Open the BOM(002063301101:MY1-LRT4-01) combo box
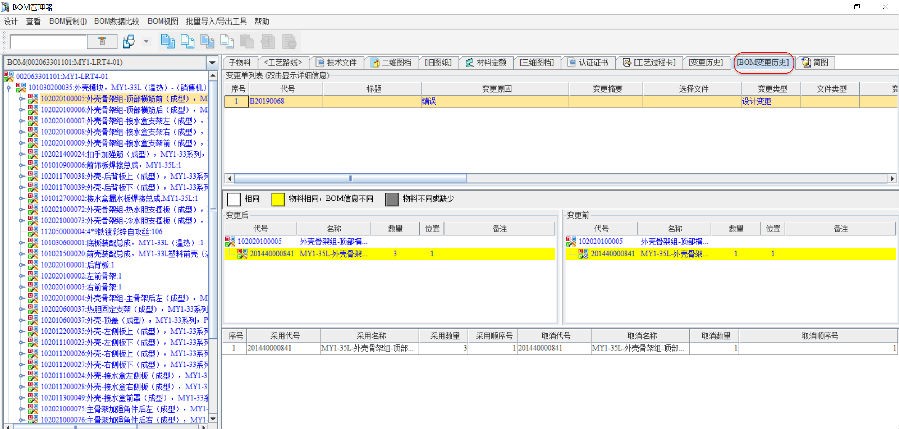The width and height of the screenshot is (899, 429). click(x=212, y=63)
